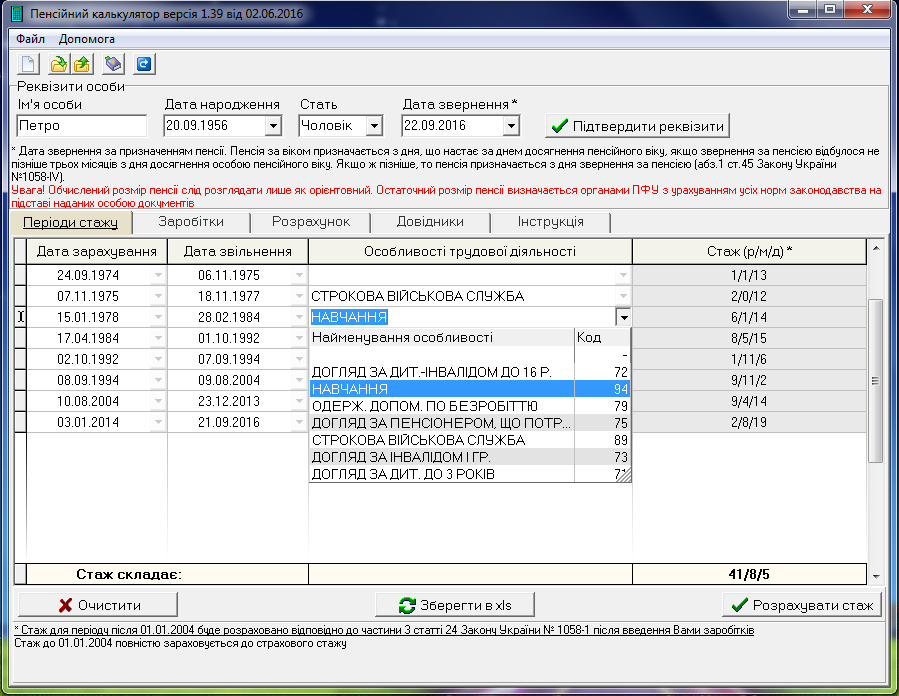Click the new blank document toolbar icon
Screen dimensions: 899x696
(x=29, y=64)
